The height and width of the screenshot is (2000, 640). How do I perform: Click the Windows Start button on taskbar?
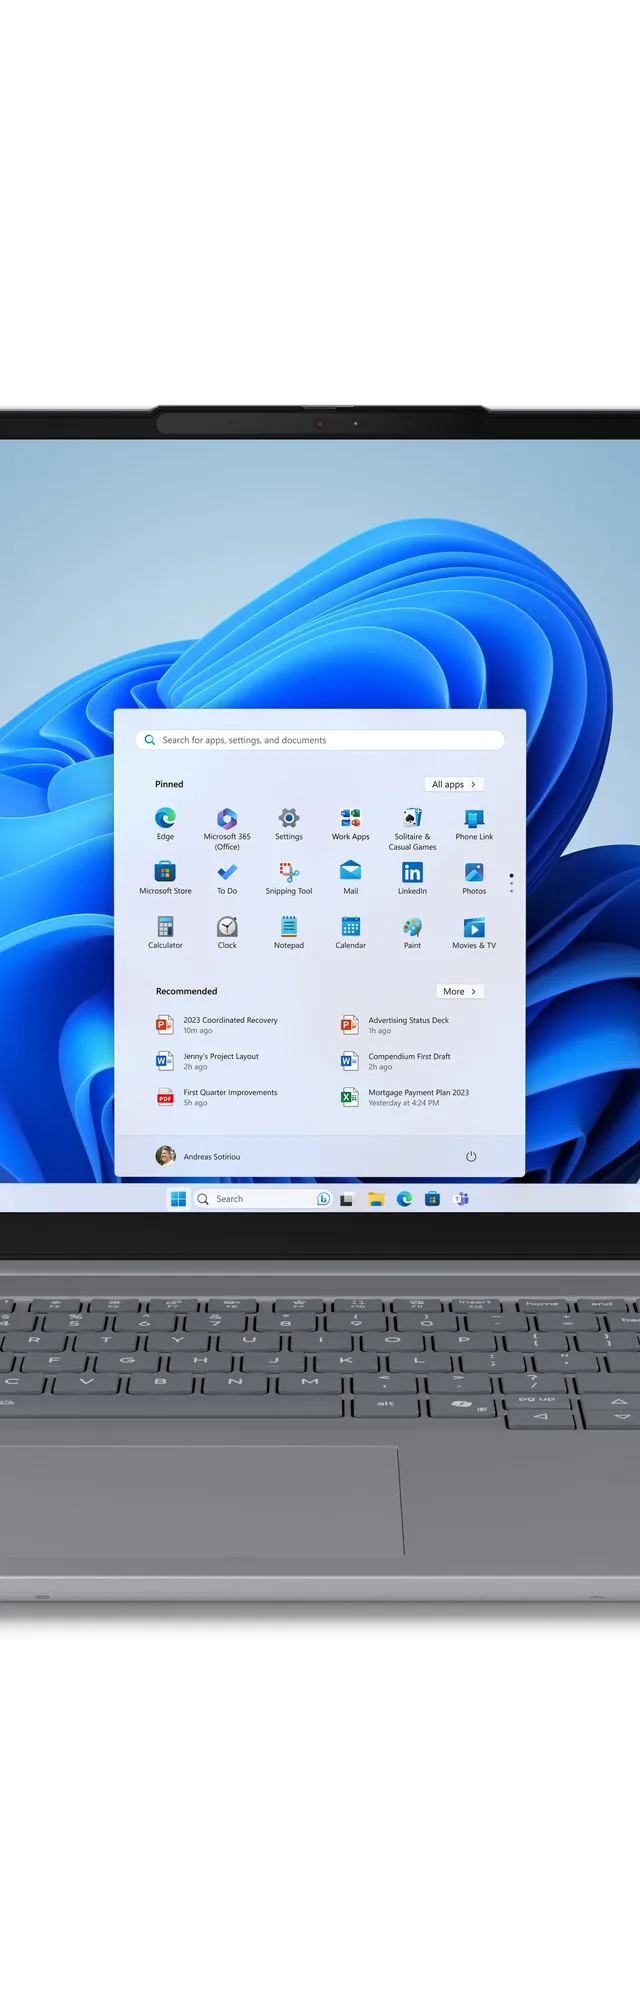179,1198
